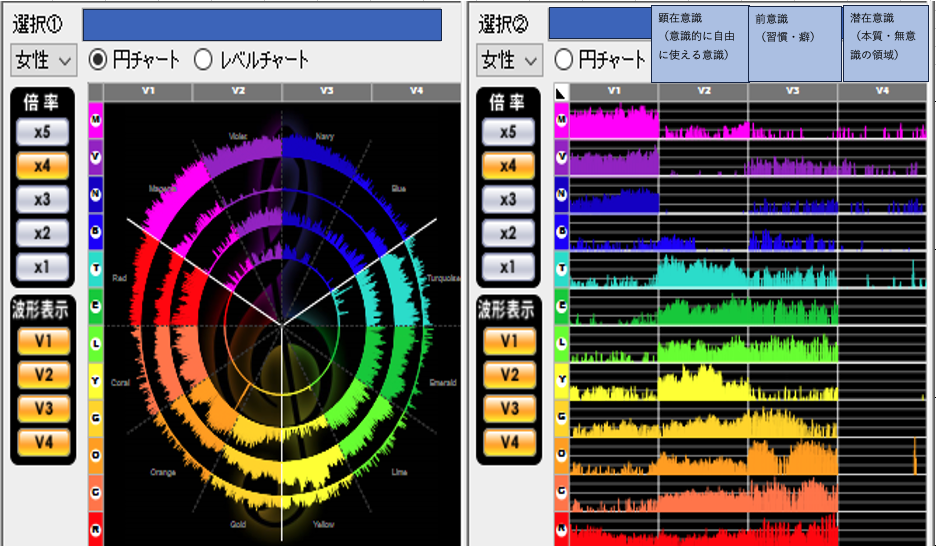Click the gold G row icon in 選択① panel

[x=96, y=418]
